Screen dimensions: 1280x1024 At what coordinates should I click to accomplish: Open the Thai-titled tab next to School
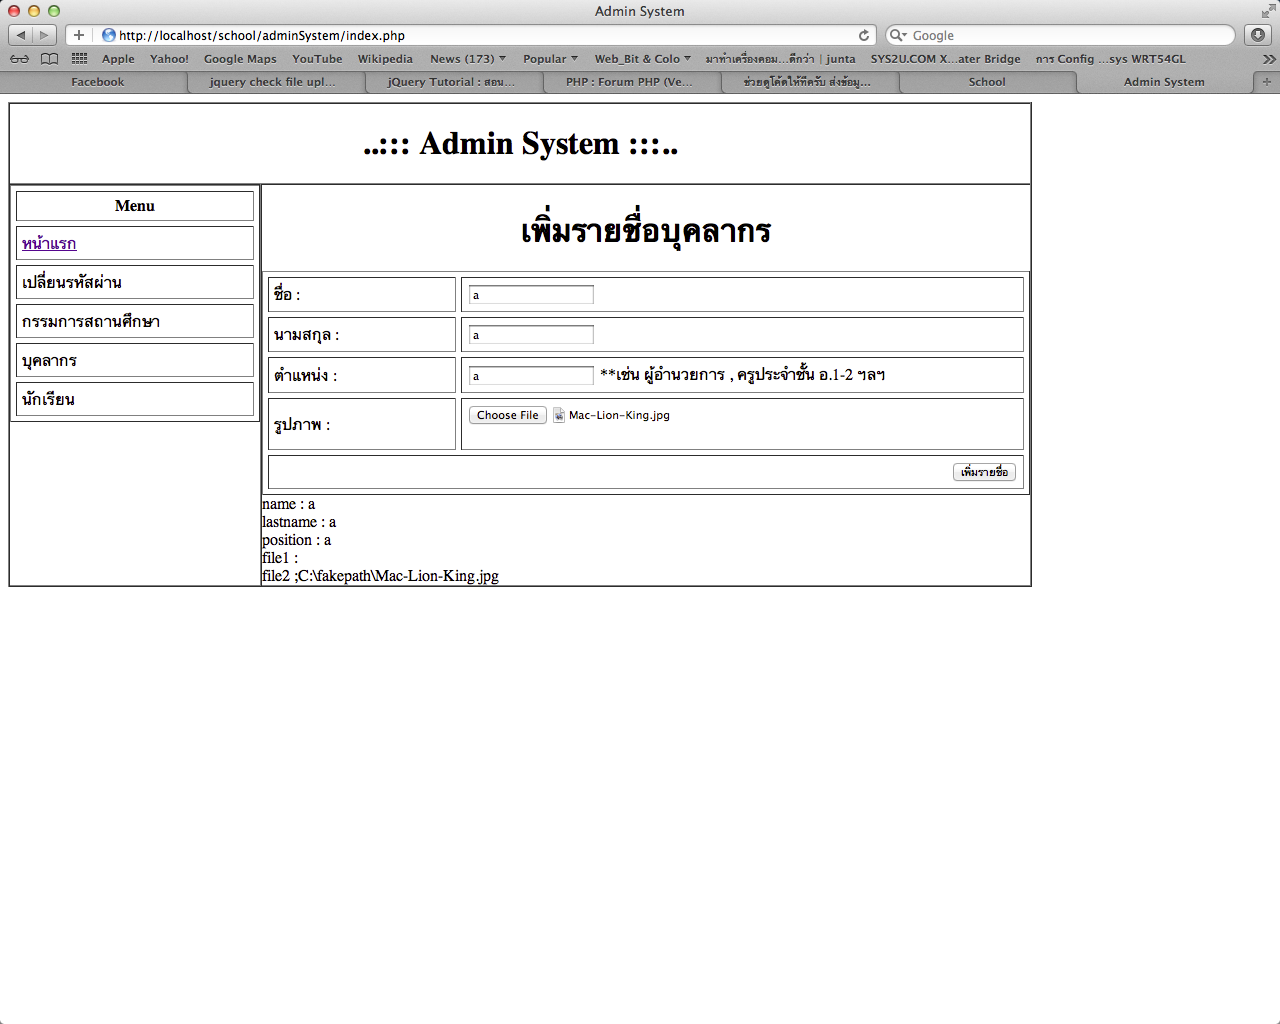click(x=807, y=82)
